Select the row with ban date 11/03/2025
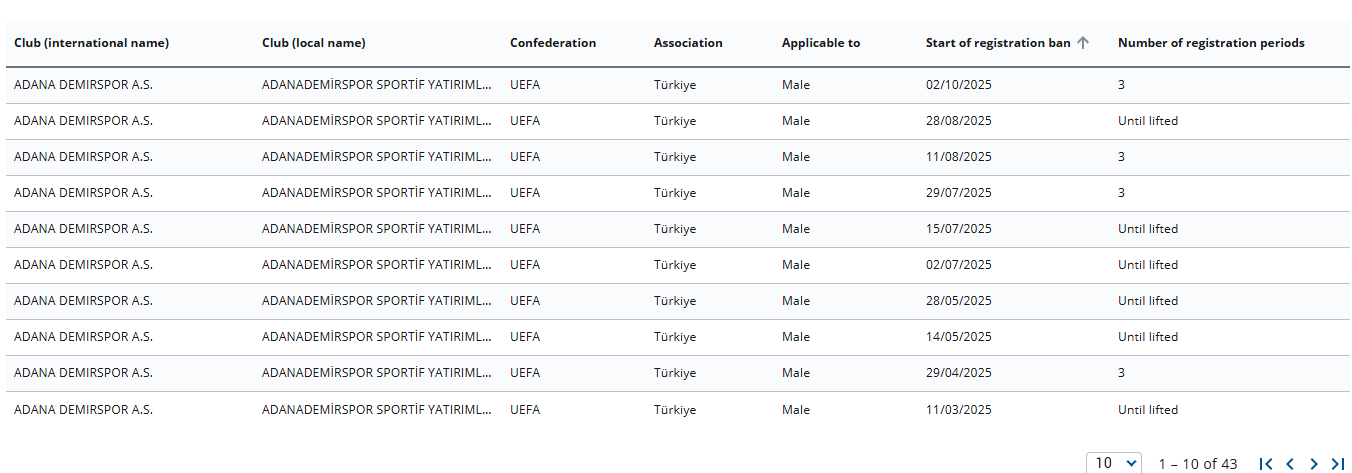1352x473 pixels. coord(958,410)
